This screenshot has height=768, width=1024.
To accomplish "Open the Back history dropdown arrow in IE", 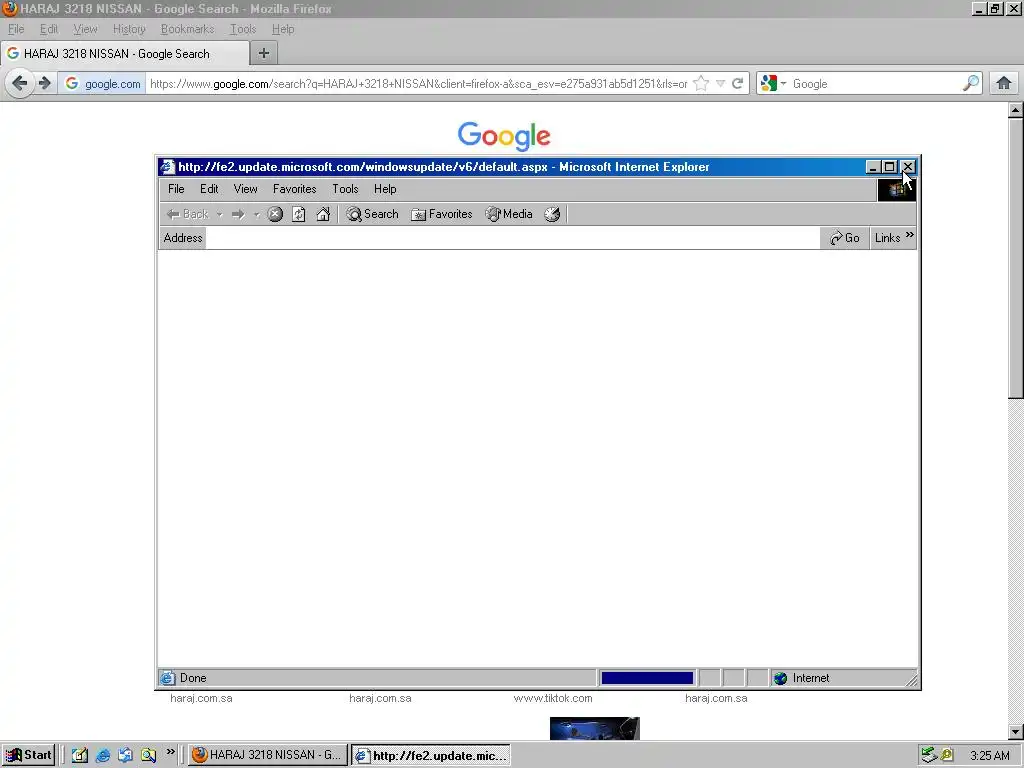I will (x=219, y=214).
